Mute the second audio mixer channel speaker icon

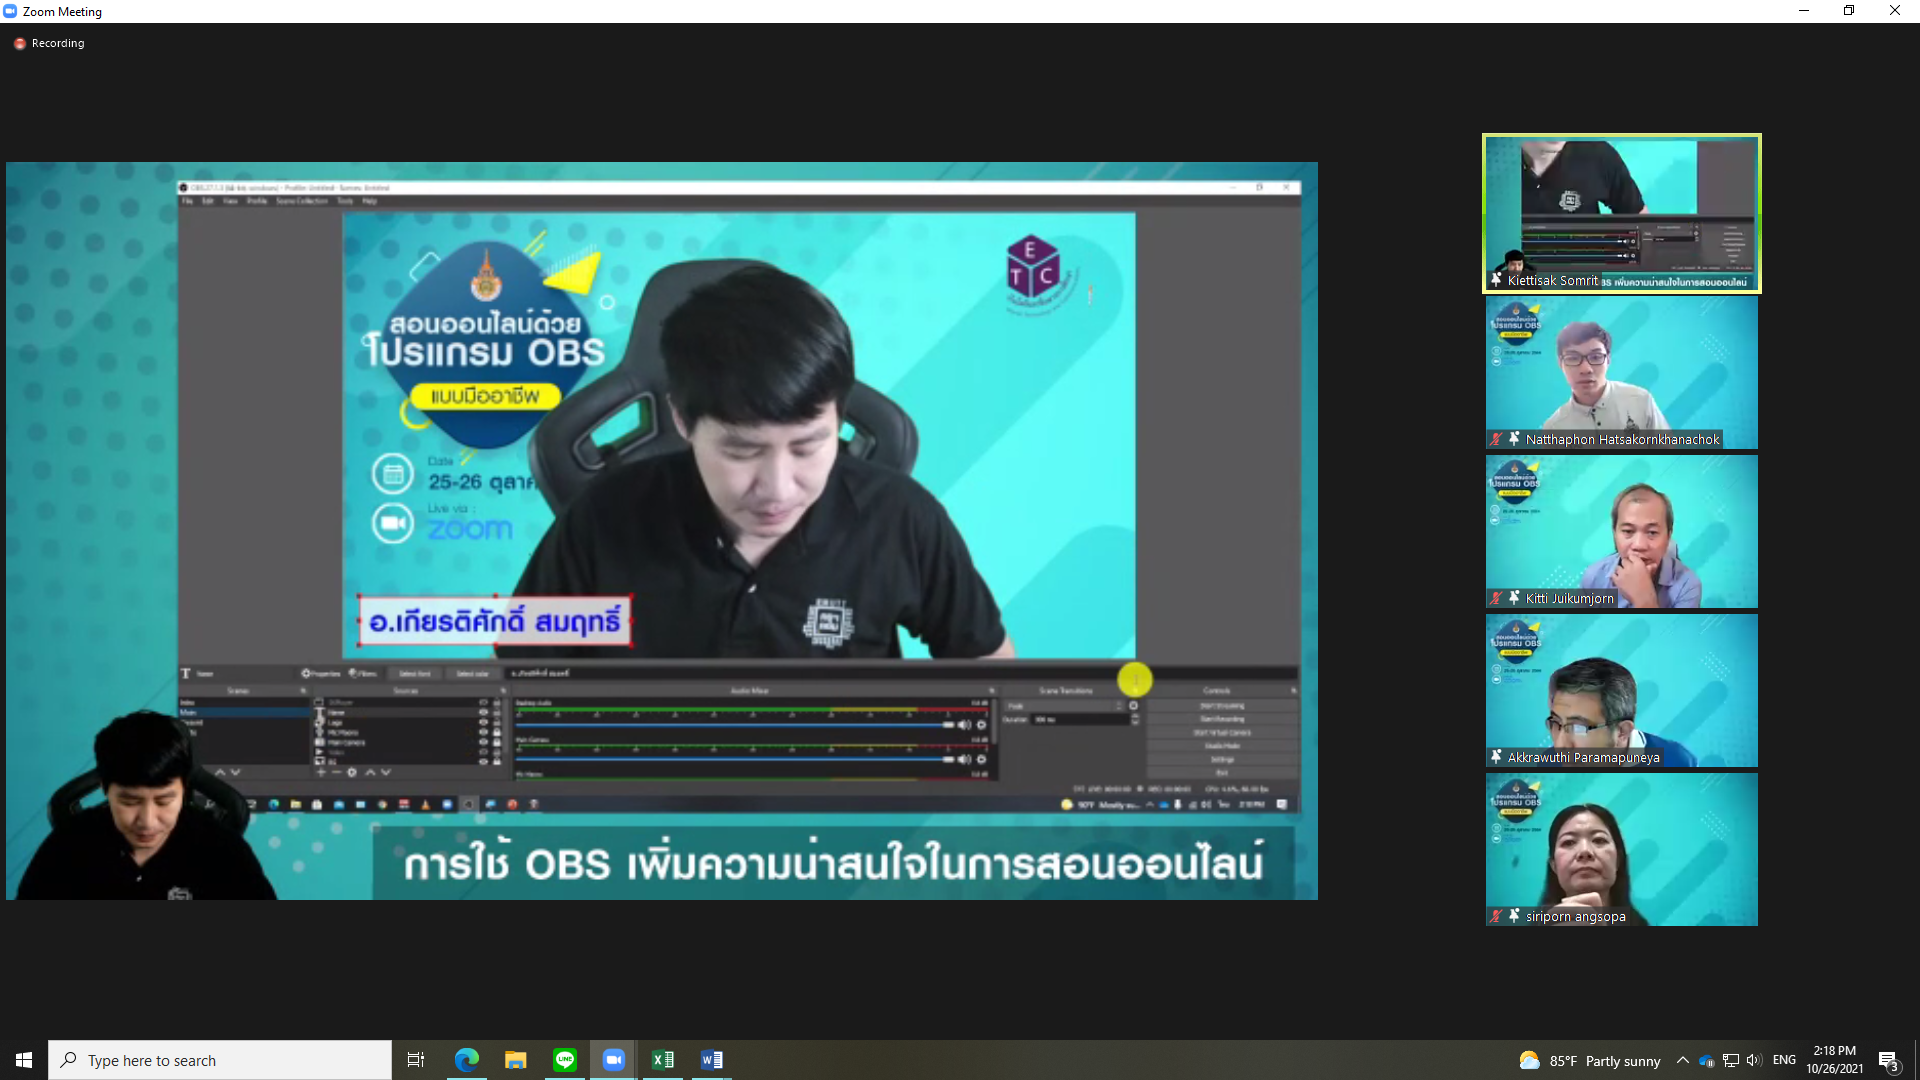964,760
